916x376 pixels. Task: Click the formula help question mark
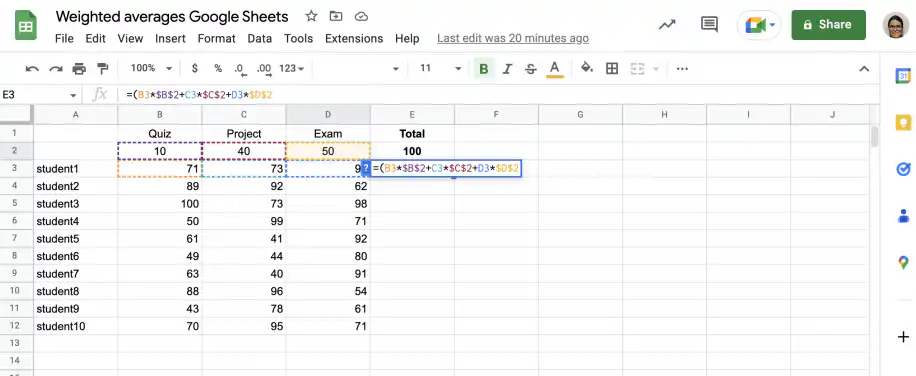366,168
